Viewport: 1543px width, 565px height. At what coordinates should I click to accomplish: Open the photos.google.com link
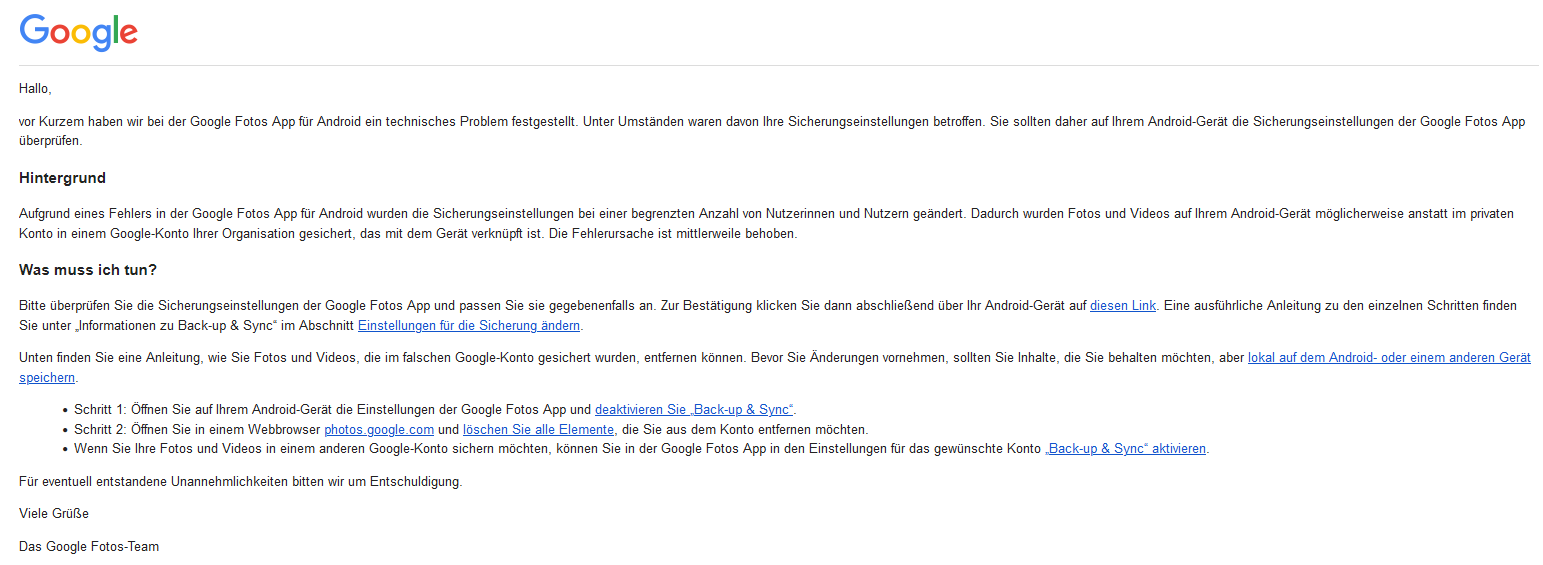tap(379, 429)
